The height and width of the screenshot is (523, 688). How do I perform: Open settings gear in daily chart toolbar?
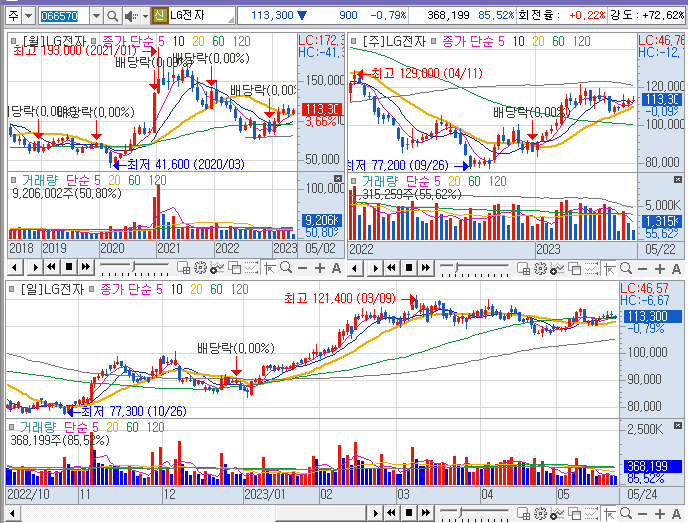(x=541, y=513)
